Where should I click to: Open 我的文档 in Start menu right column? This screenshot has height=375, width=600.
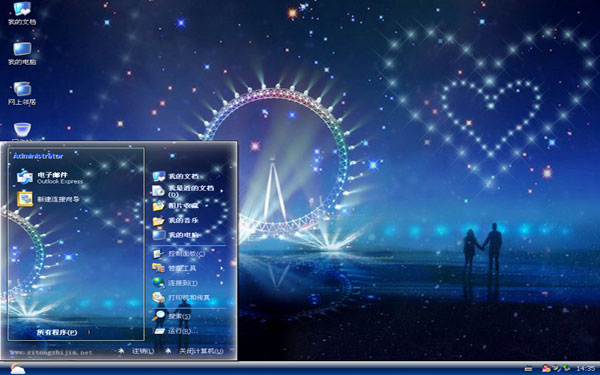click(x=176, y=176)
